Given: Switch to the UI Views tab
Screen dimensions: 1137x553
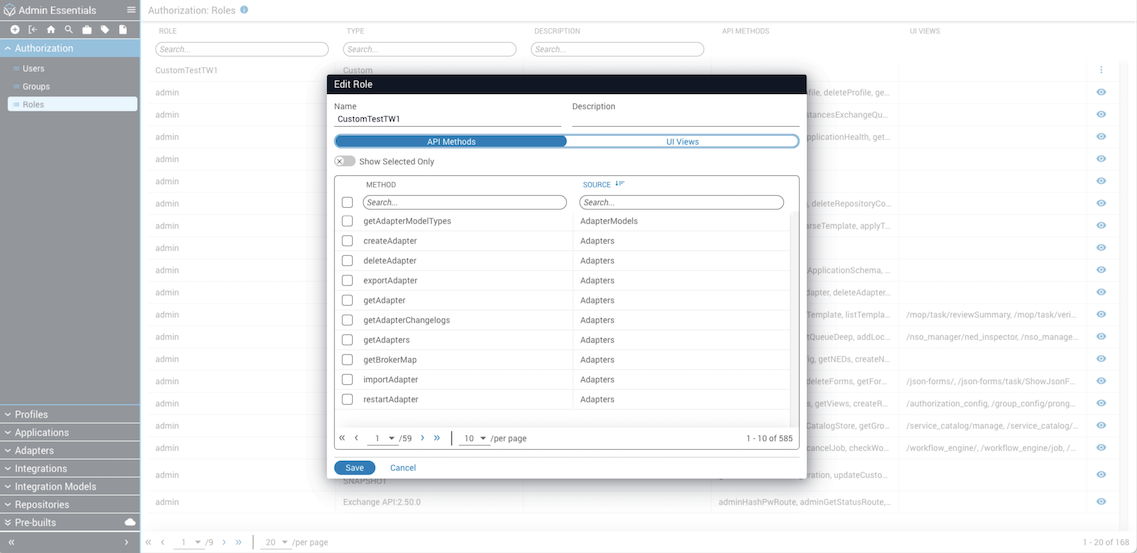Looking at the screenshot, I should point(682,142).
